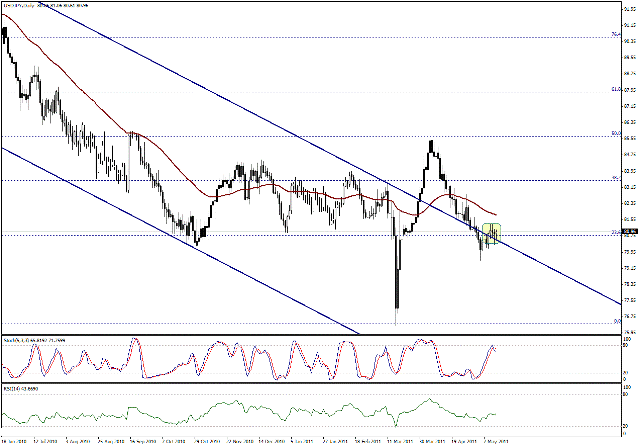Click the first candle at chart's left edge
This screenshot has width=640, height=445.
point(5,33)
